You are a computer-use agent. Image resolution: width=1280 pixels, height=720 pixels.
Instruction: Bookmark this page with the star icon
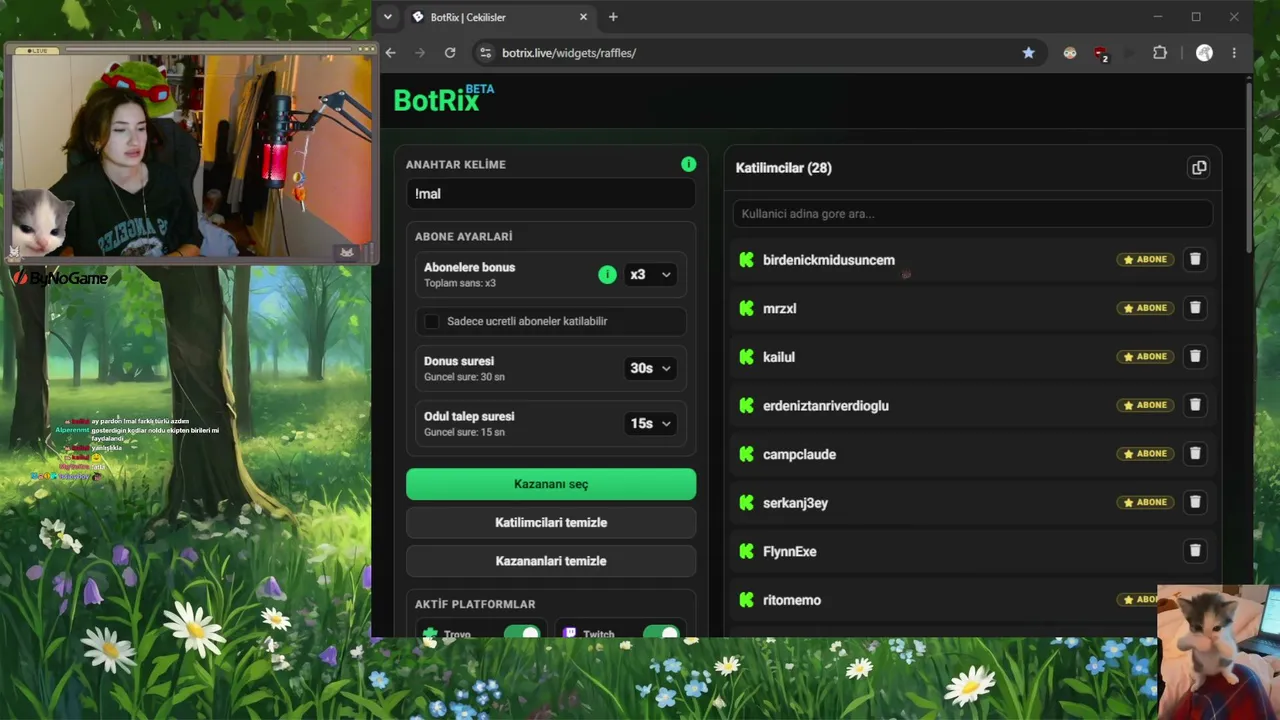tap(1028, 53)
